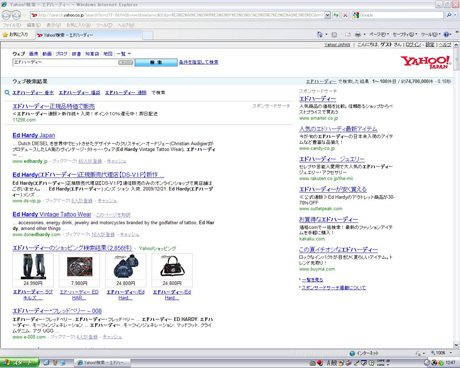
Task: Switch to the 画像 (Images) search tab
Action: pos(33,54)
